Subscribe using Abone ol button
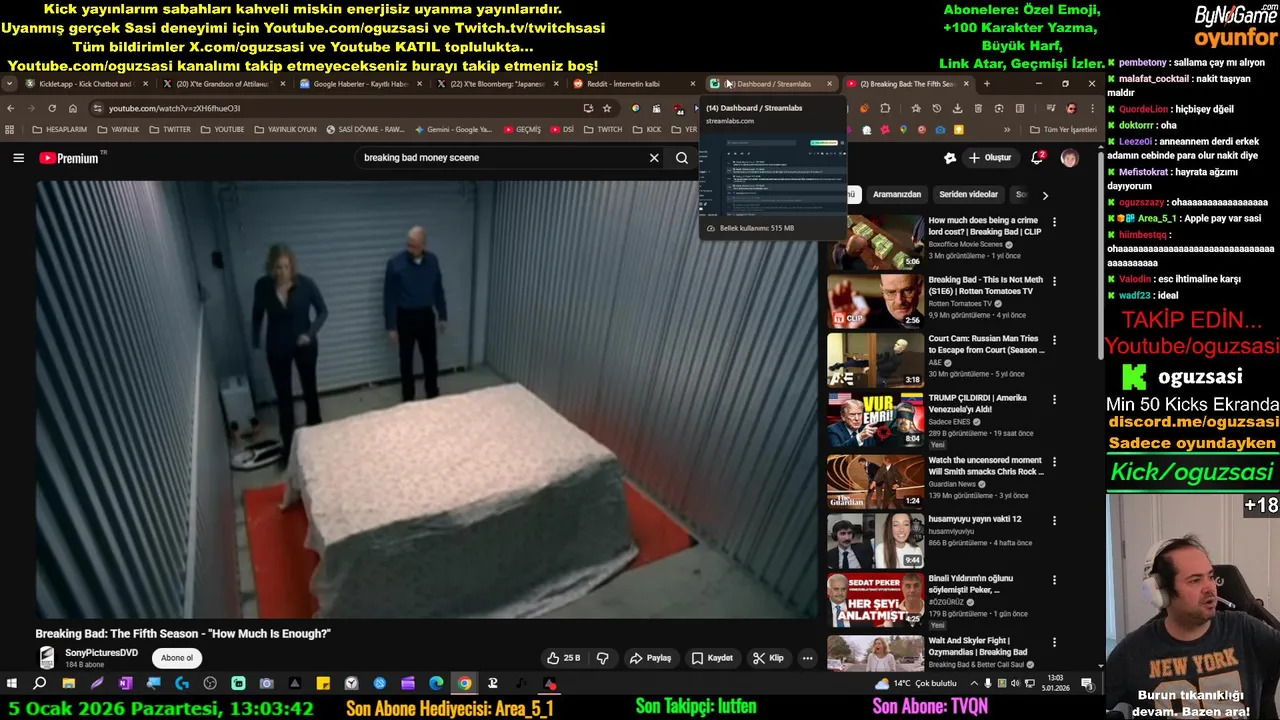 tap(177, 658)
